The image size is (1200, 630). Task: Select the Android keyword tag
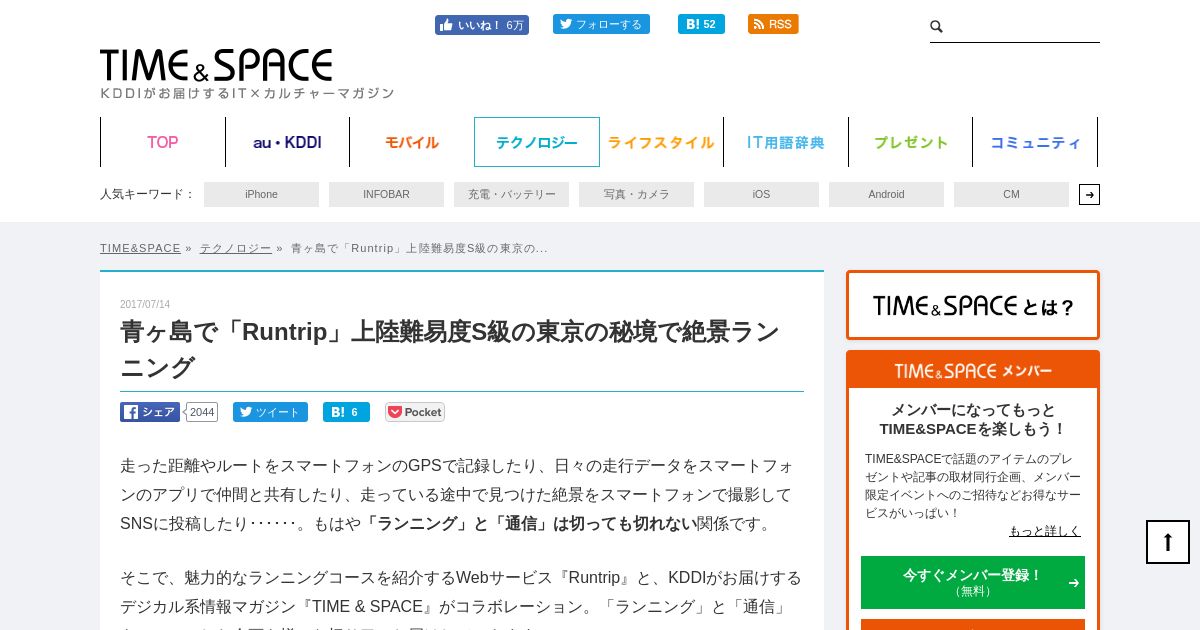pyautogui.click(x=886, y=194)
